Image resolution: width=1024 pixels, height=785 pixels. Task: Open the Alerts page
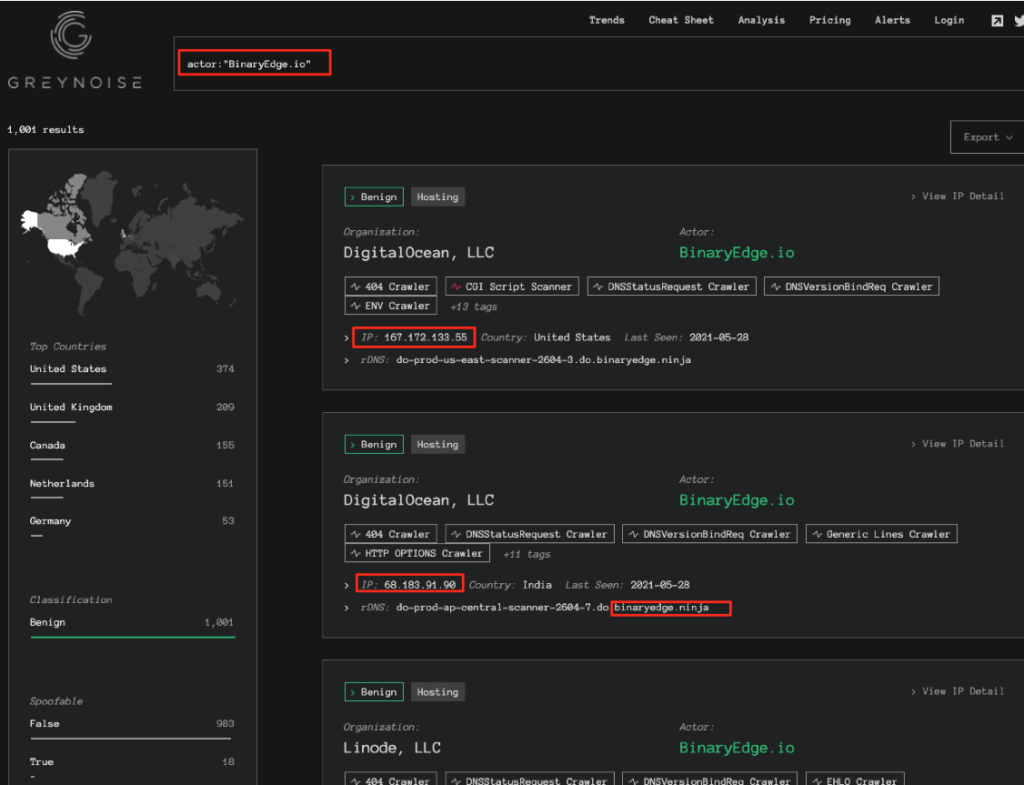[893, 20]
